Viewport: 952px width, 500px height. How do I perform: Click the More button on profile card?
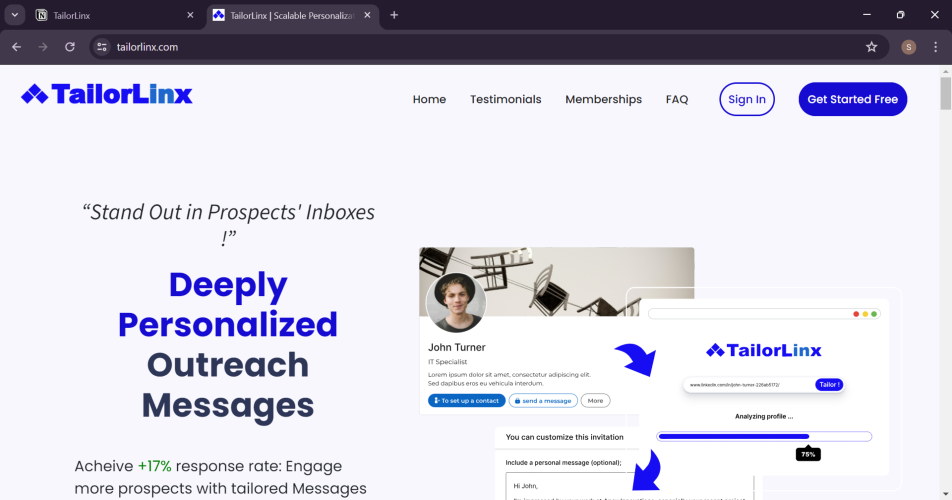[x=596, y=400]
